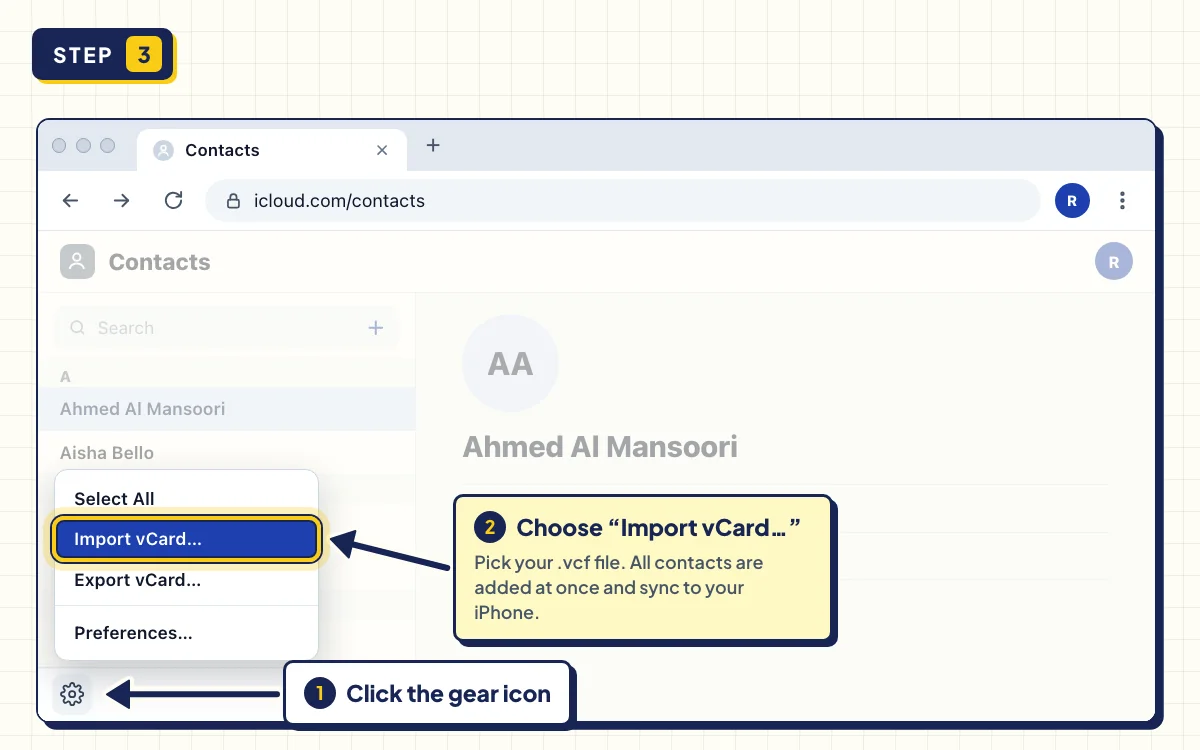Image resolution: width=1200 pixels, height=750 pixels.
Task: Open browser profile avatar R in toolbar
Action: pos(1072,201)
